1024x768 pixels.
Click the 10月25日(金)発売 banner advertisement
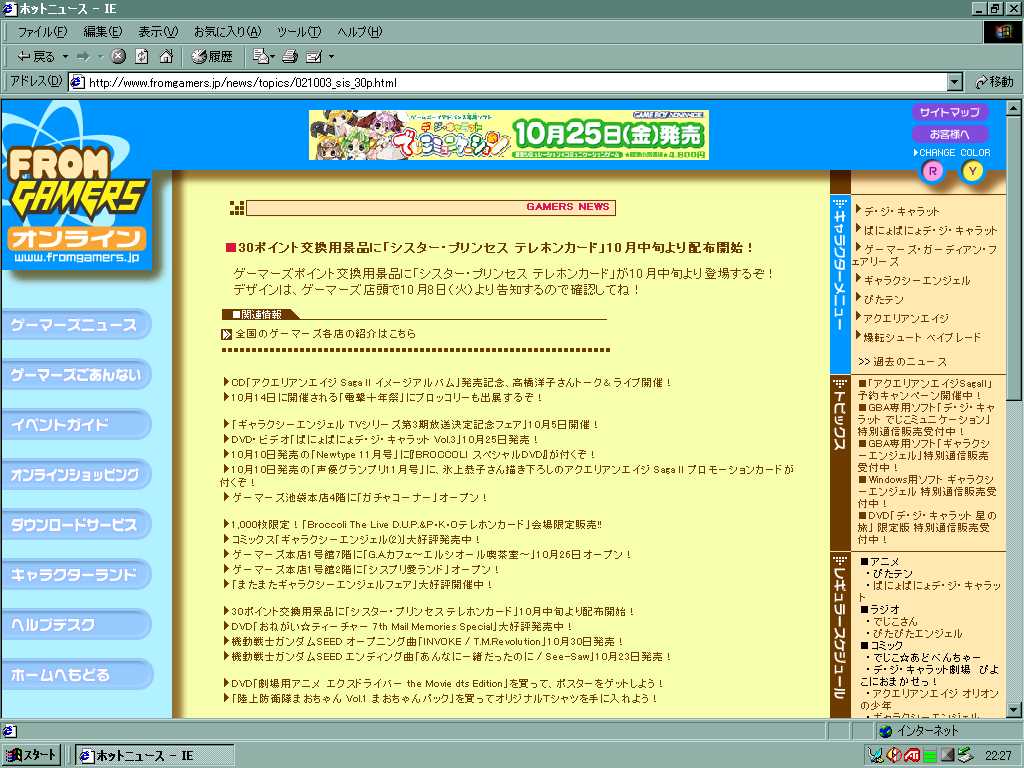509,135
